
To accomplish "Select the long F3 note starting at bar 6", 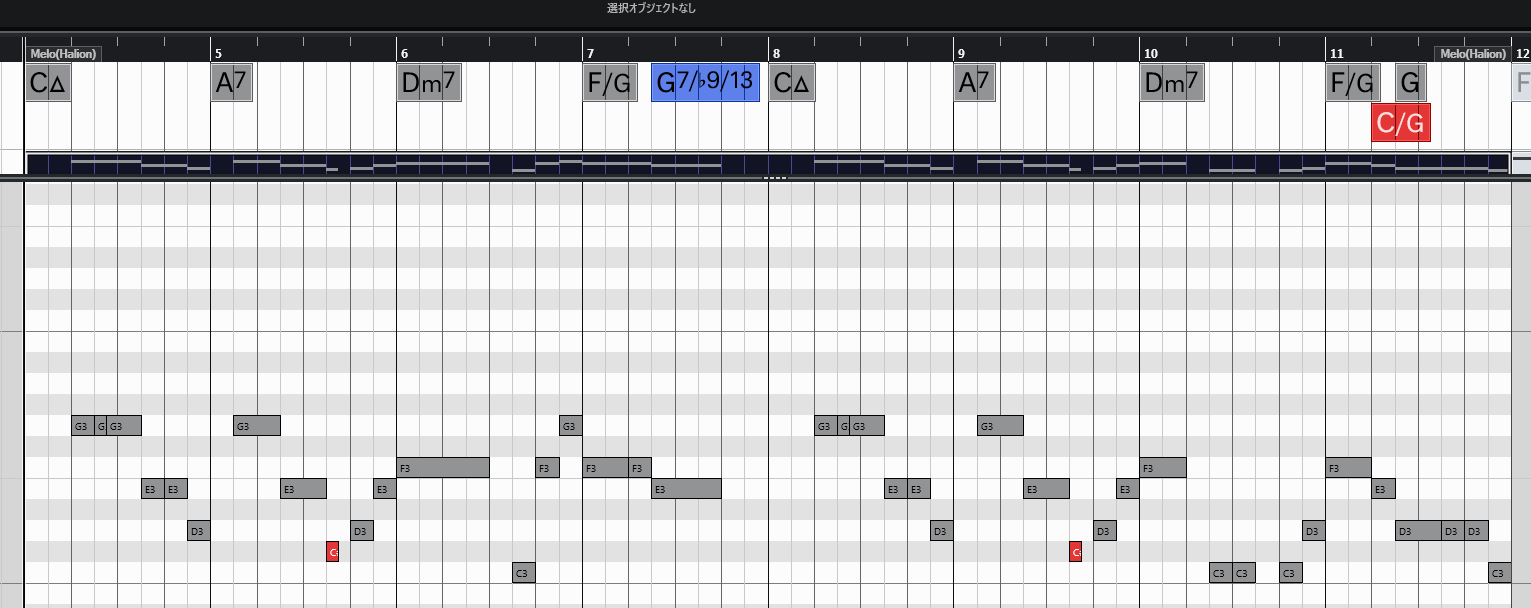I will tap(443, 467).
